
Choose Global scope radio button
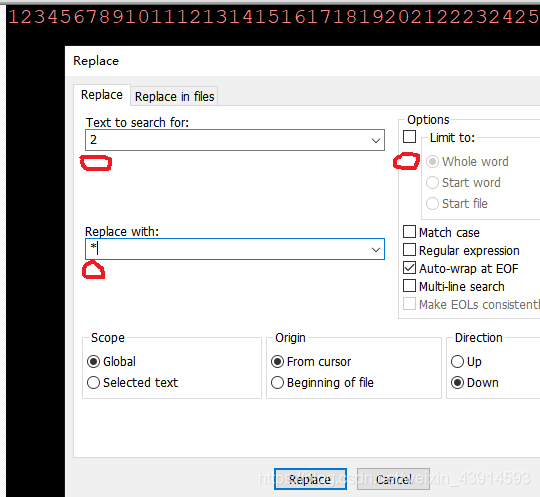(93, 362)
